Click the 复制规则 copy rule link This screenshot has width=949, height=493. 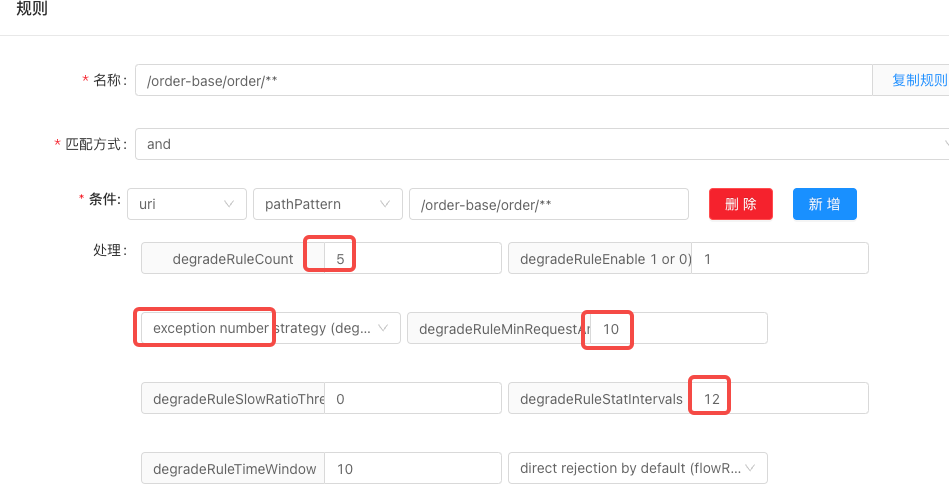coord(918,80)
